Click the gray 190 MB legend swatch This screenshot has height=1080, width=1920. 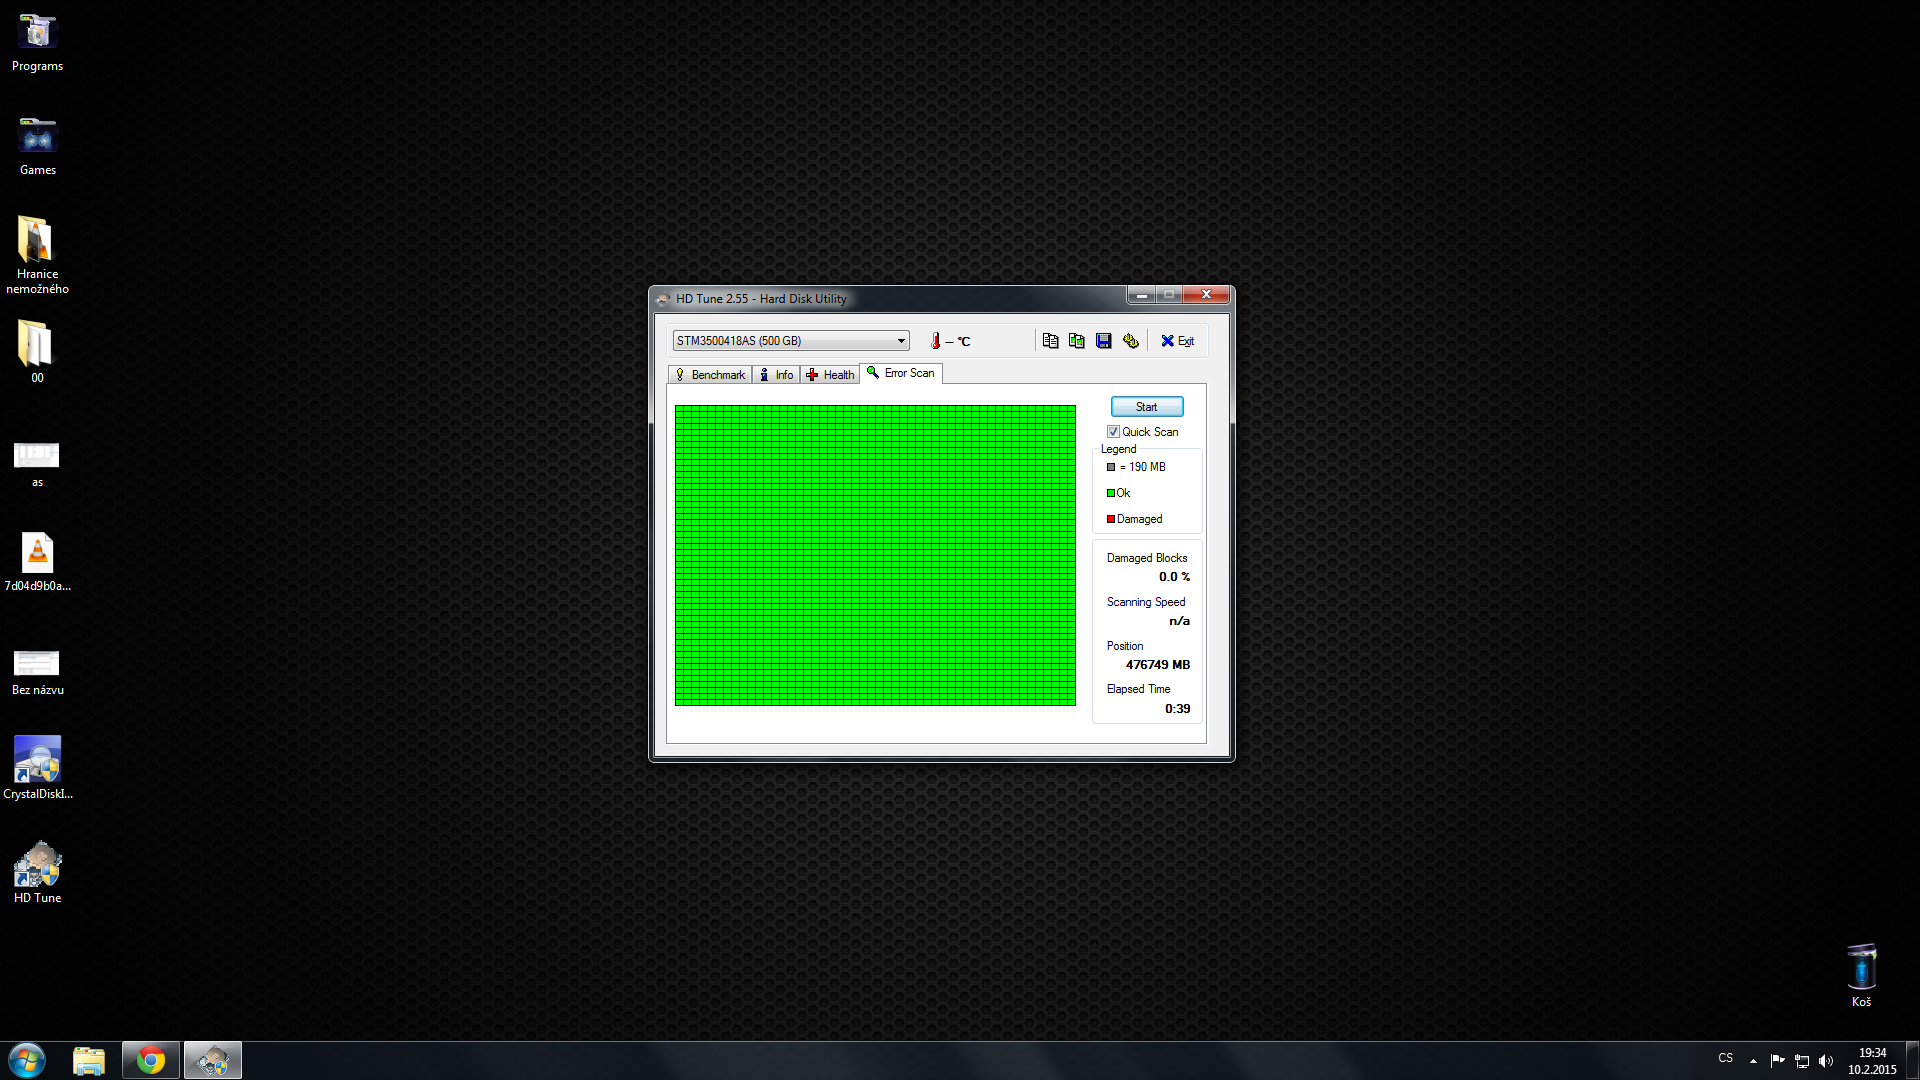[x=1111, y=467]
